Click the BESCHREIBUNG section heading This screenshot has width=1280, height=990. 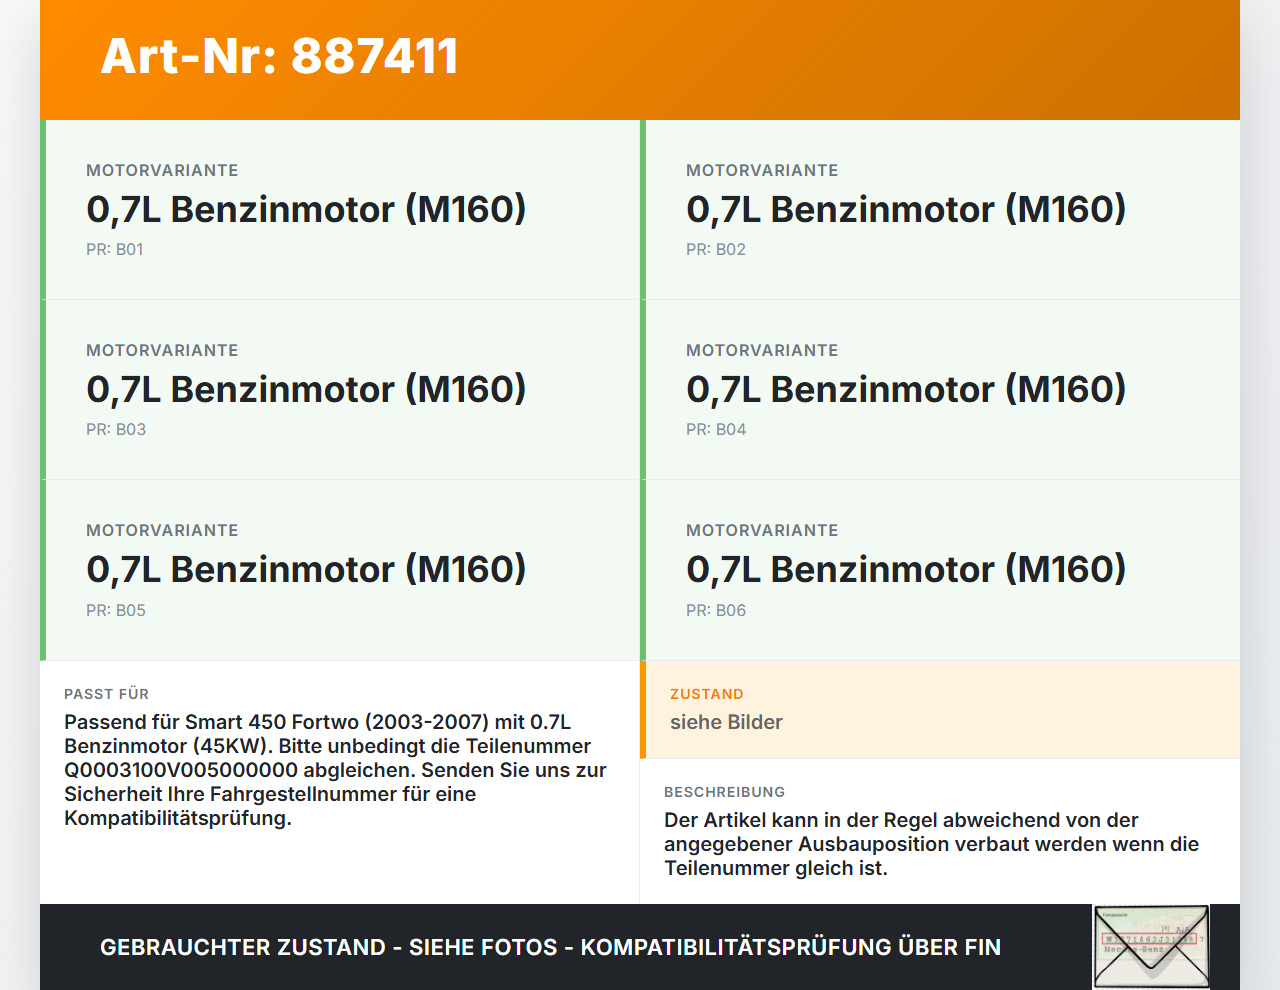pyautogui.click(x=724, y=792)
